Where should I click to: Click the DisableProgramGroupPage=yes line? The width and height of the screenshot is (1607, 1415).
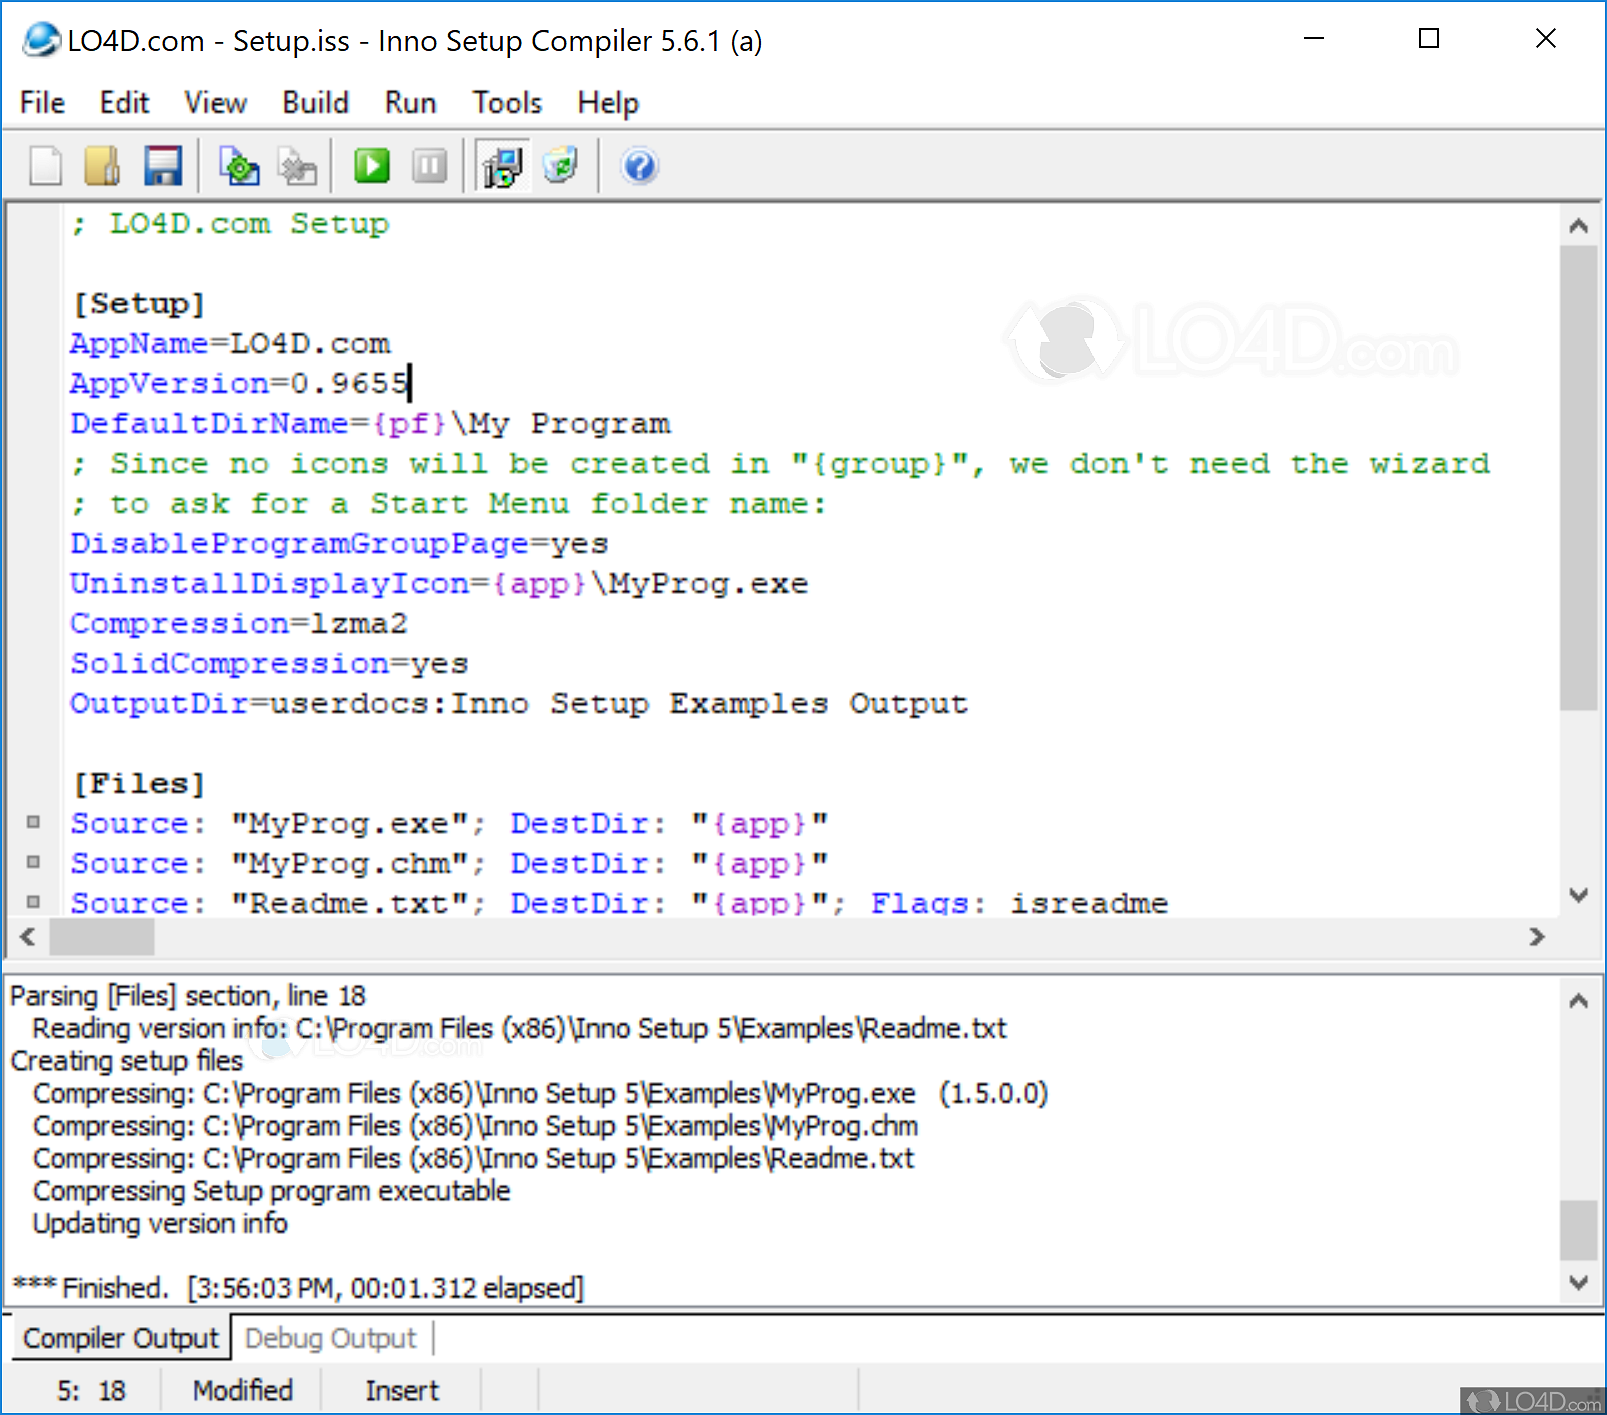pyautogui.click(x=339, y=543)
